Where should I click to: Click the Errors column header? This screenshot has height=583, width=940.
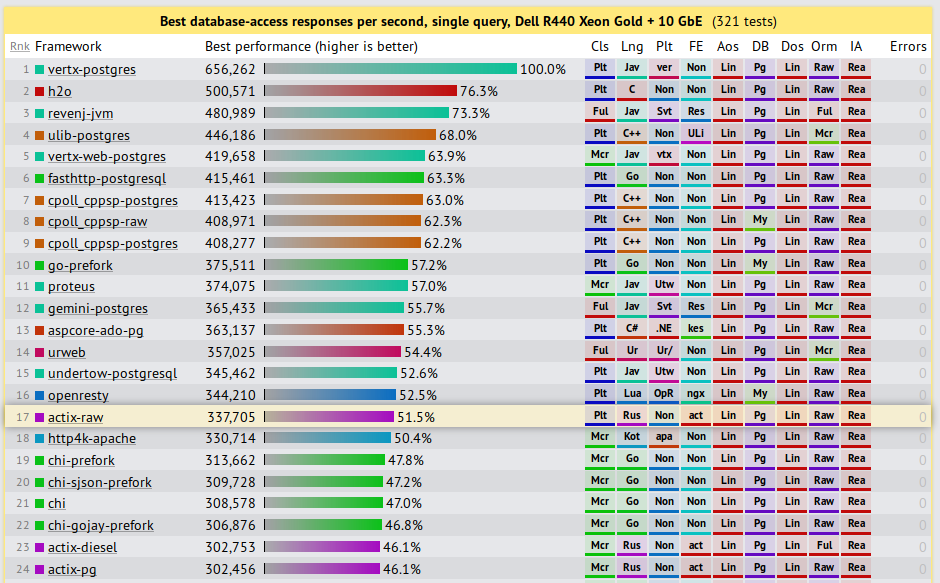pyautogui.click(x=908, y=46)
